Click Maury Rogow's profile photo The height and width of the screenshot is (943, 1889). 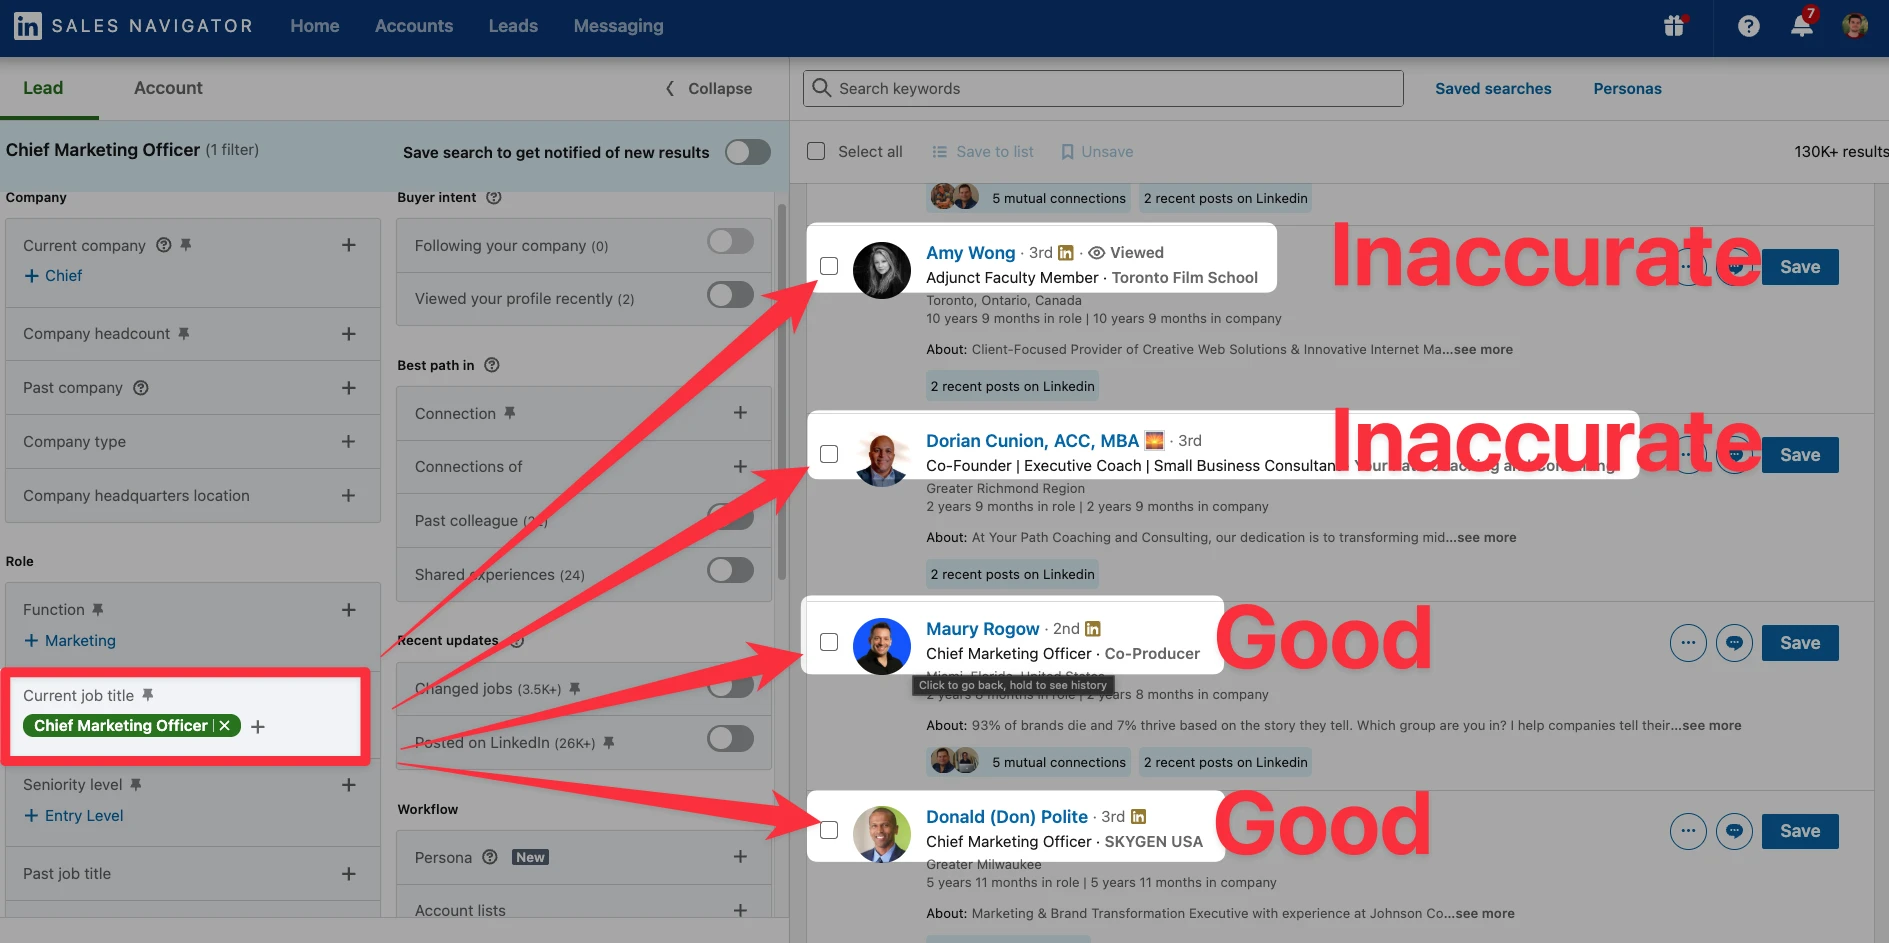[x=881, y=646]
